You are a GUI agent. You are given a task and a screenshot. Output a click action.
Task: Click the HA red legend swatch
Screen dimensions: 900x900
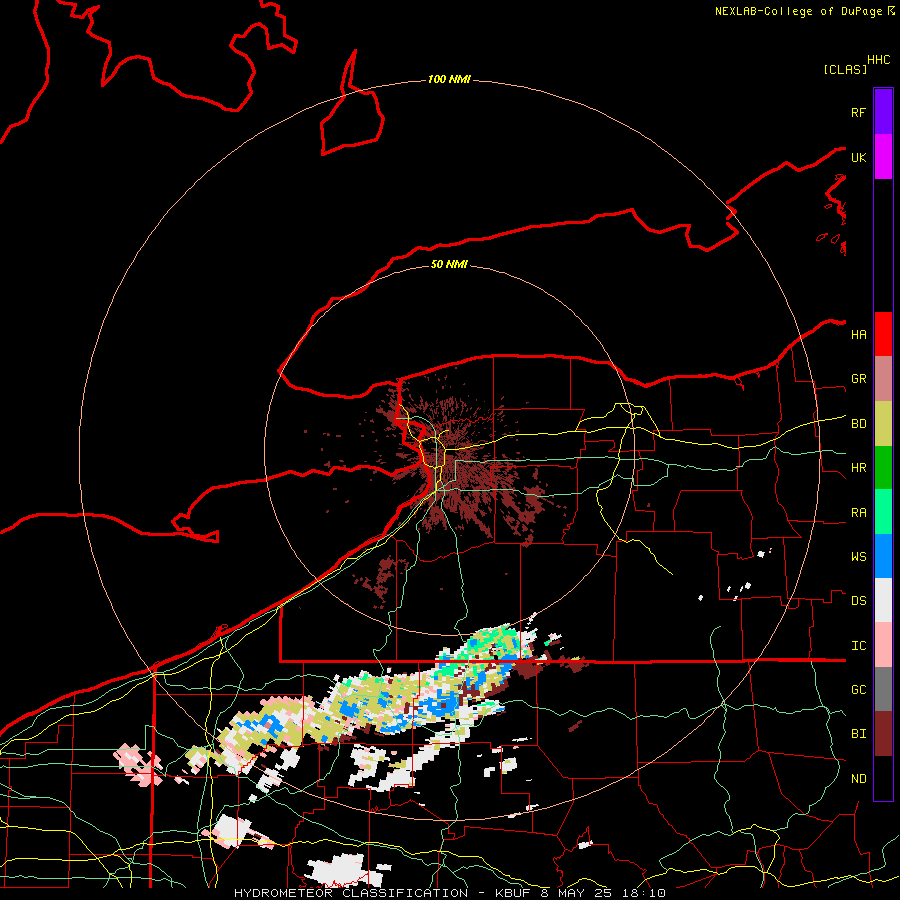[883, 334]
